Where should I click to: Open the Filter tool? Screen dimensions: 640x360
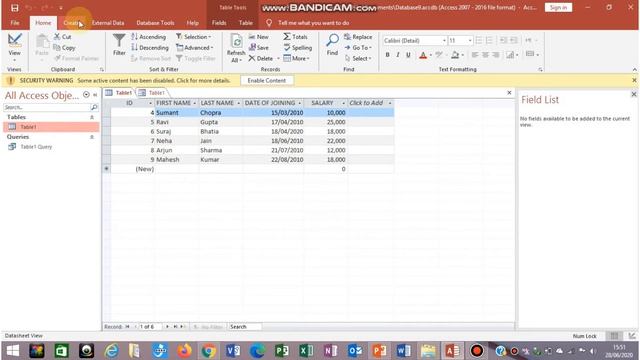point(119,45)
